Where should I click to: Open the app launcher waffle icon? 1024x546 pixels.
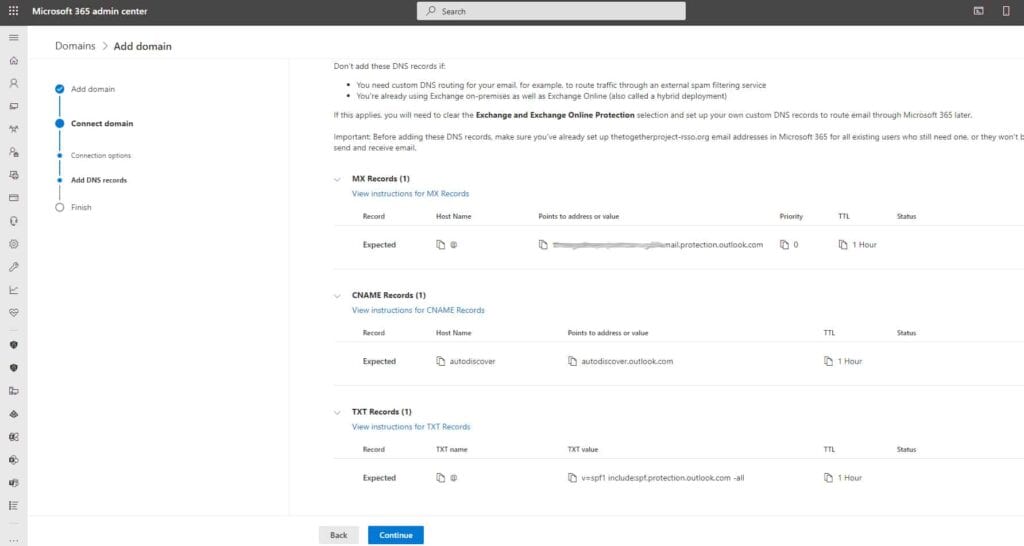coord(13,11)
